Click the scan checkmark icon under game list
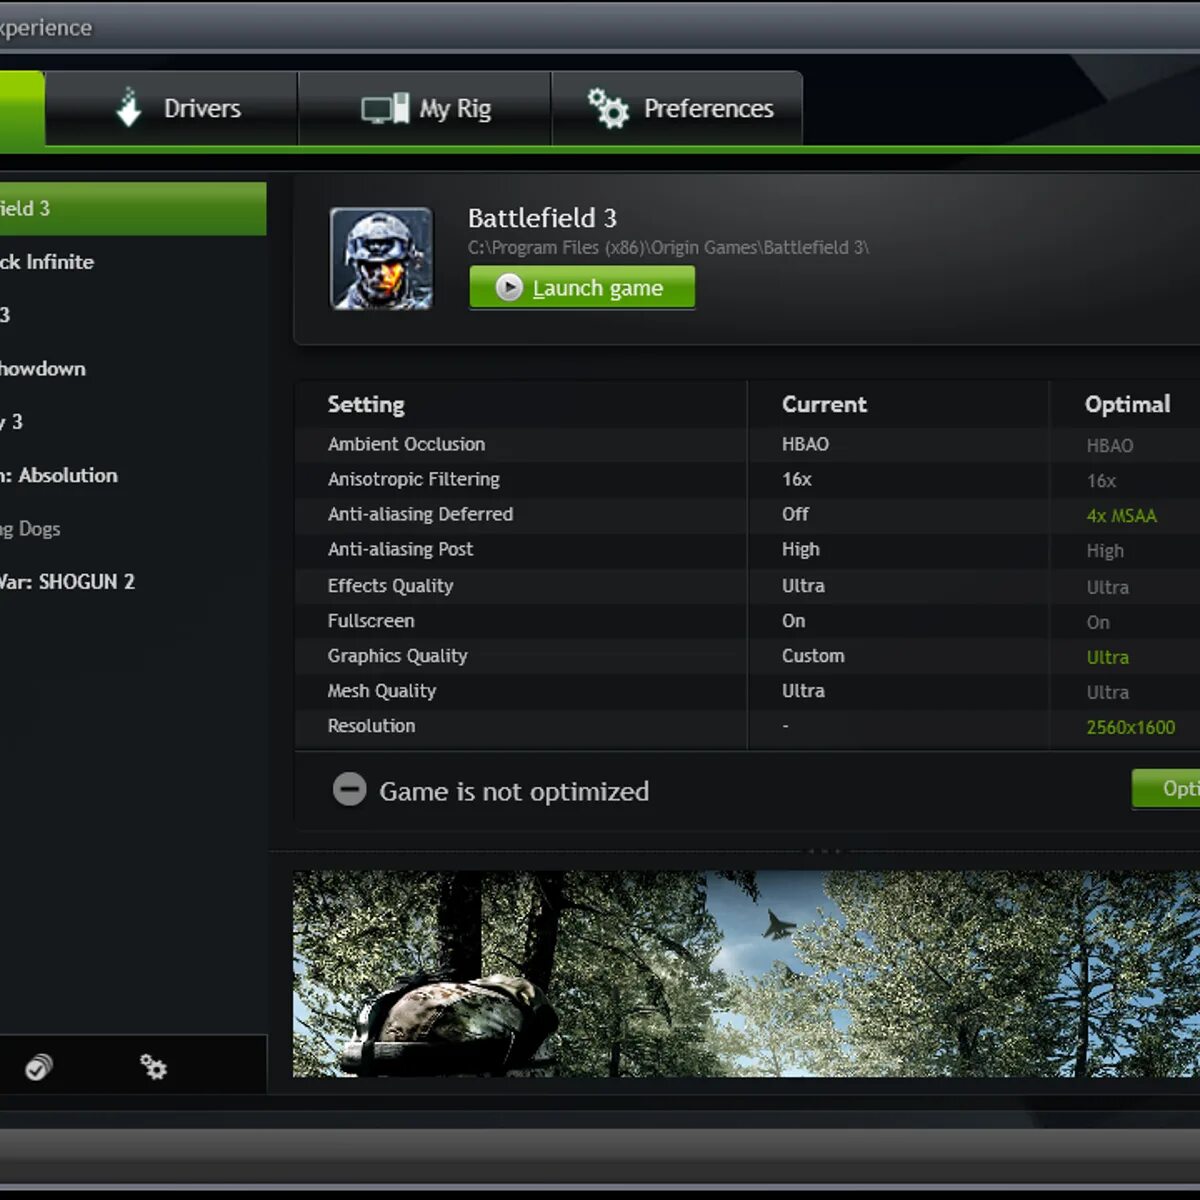This screenshot has width=1200, height=1200. point(39,1067)
